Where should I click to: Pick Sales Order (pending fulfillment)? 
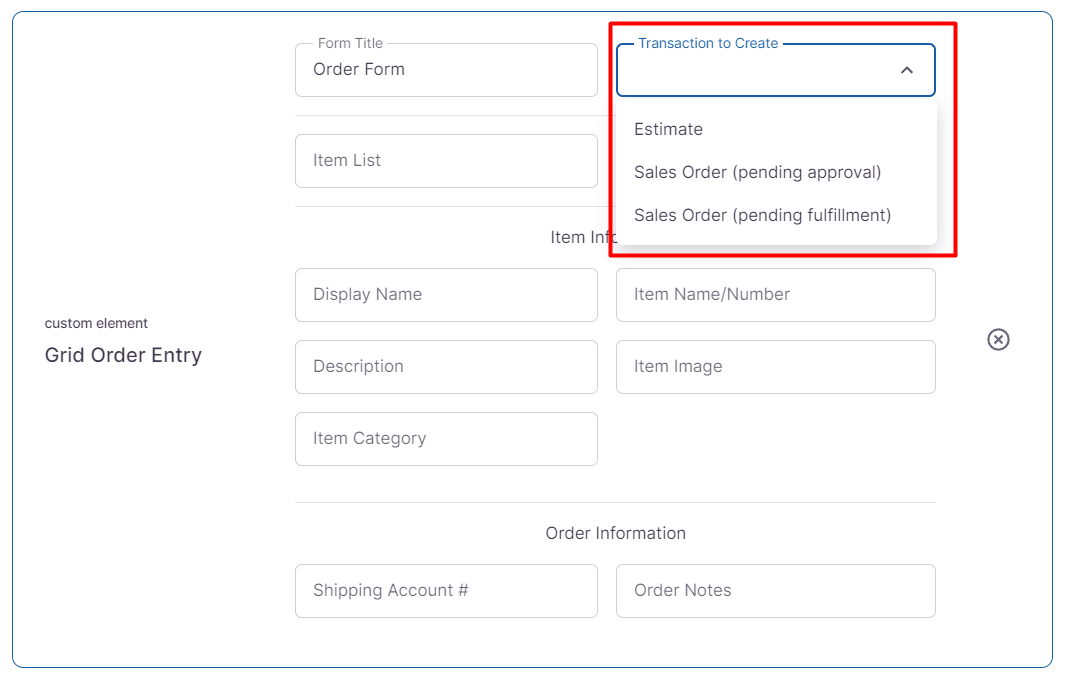point(762,215)
